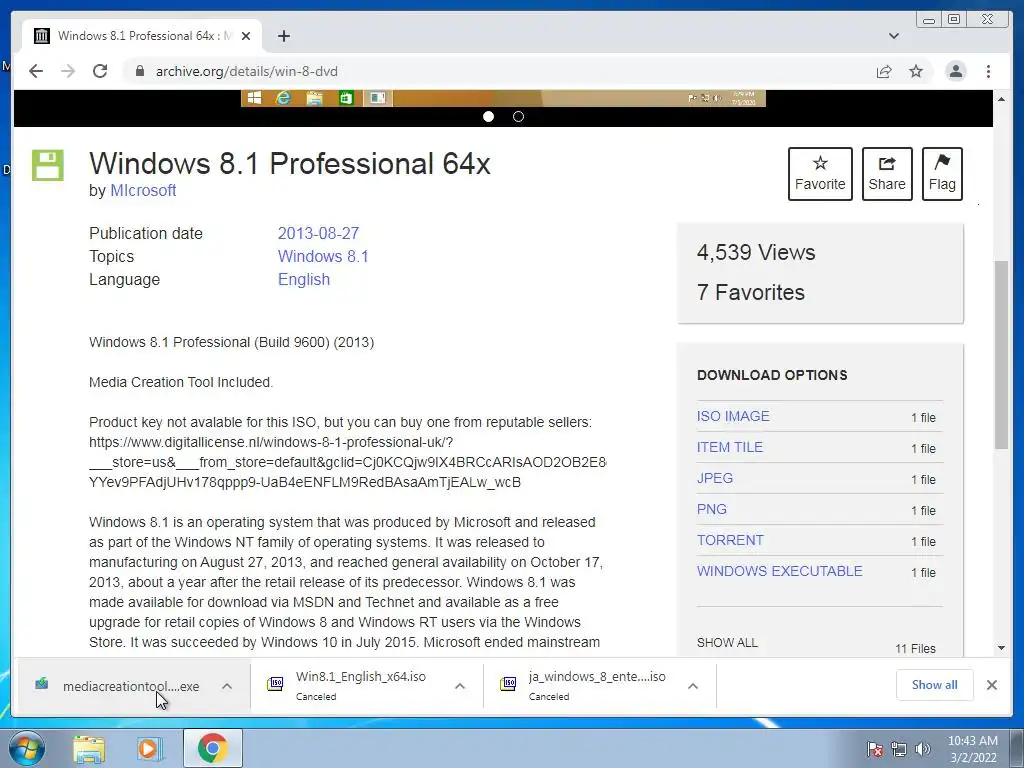This screenshot has width=1024, height=768.
Task: Go back to the previous page
Action: click(36, 71)
